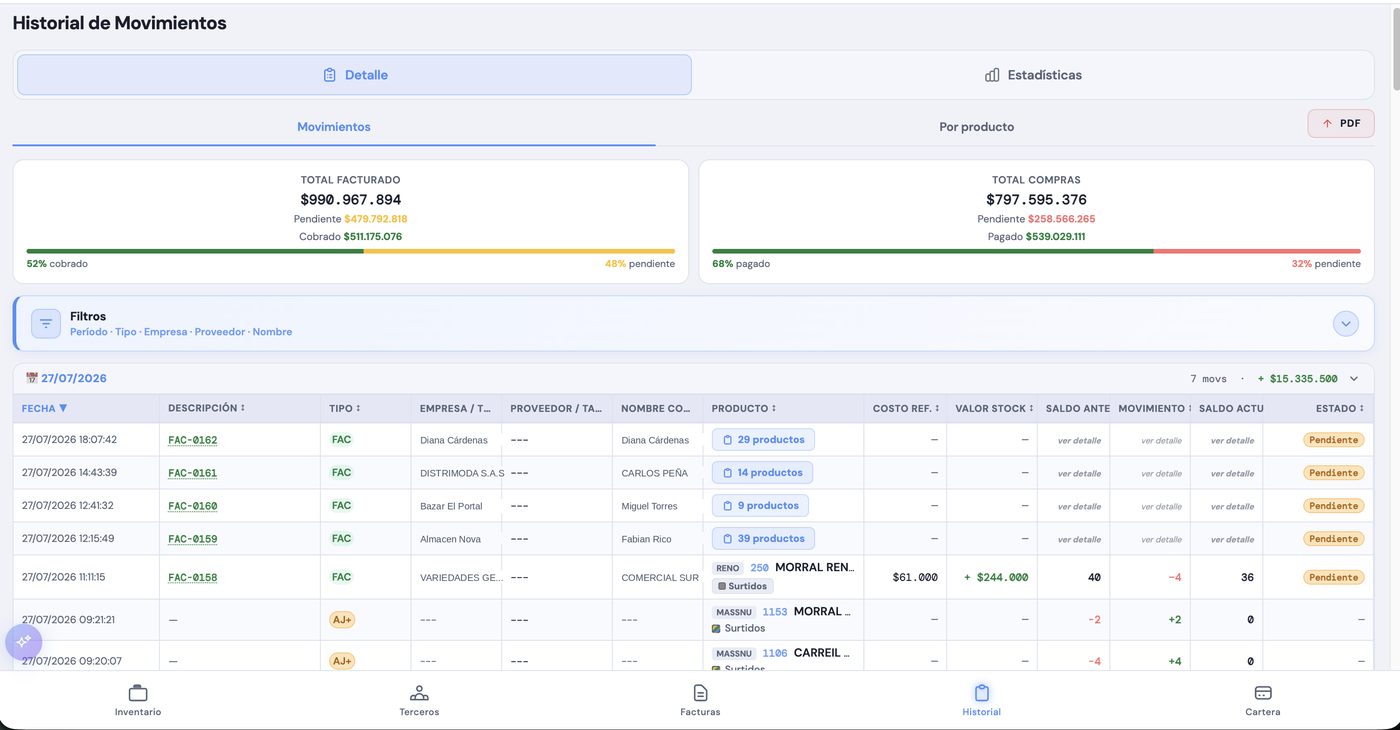Click the COMERCIAL SUR name cell
The height and width of the screenshot is (730, 1400).
pyautogui.click(x=660, y=578)
